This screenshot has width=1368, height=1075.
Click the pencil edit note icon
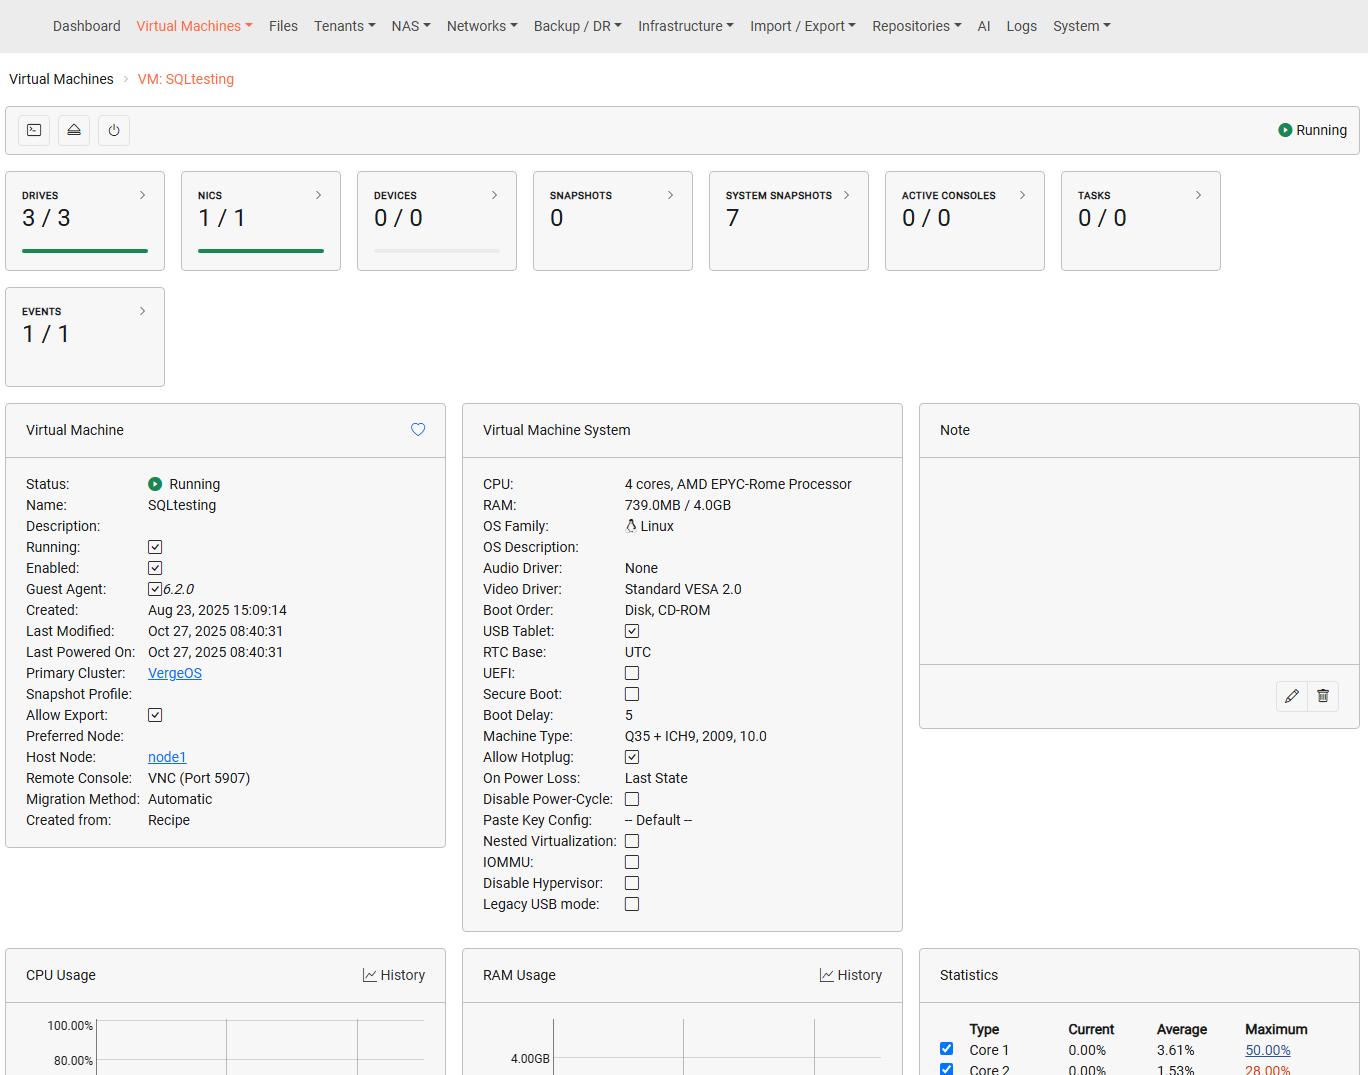click(1292, 696)
